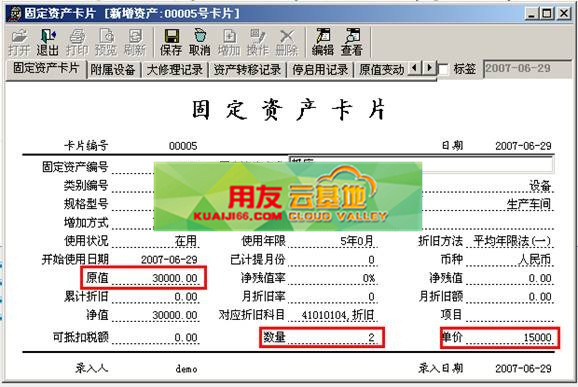Toggle the 标签 checkbox
This screenshot has height=387, width=578.
tap(443, 69)
